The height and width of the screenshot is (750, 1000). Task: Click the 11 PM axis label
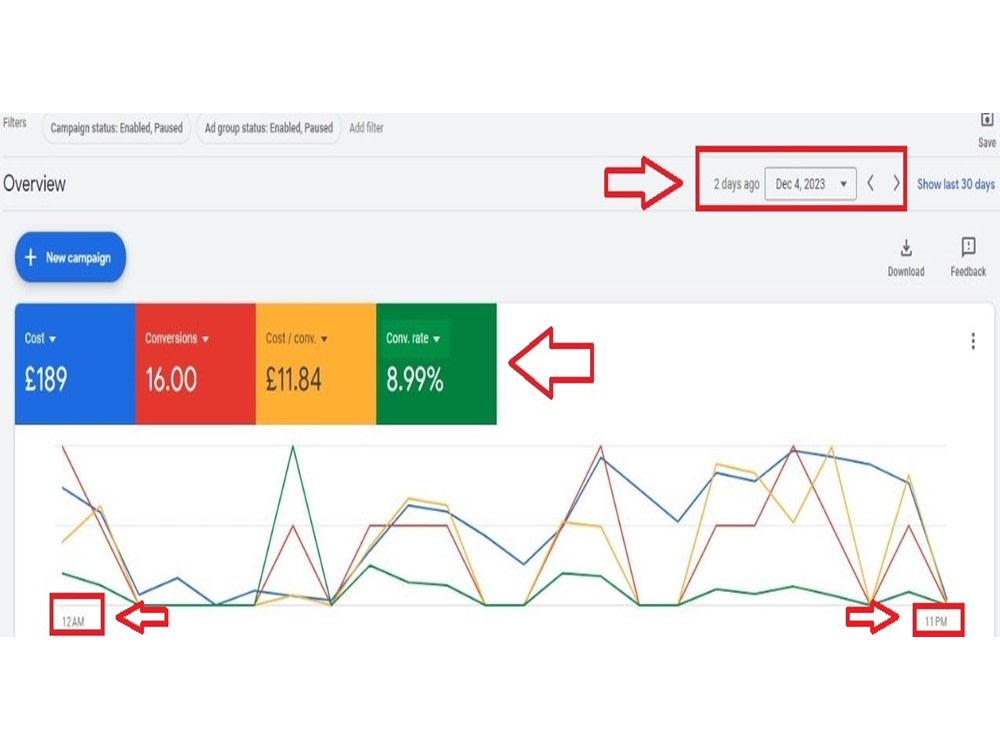[936, 621]
